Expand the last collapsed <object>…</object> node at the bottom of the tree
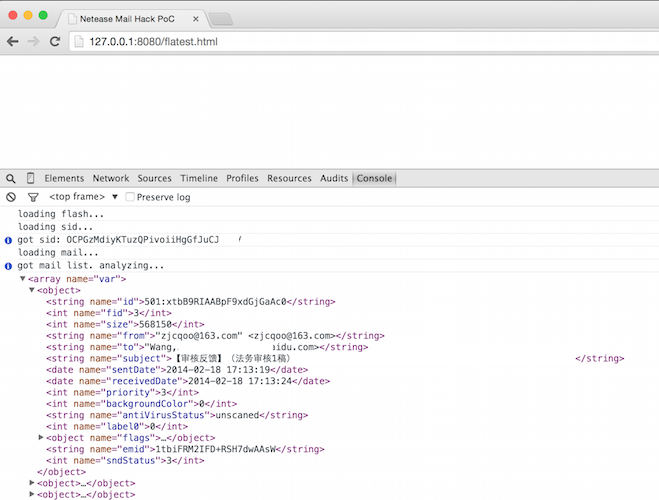659x500 pixels. click(32, 494)
